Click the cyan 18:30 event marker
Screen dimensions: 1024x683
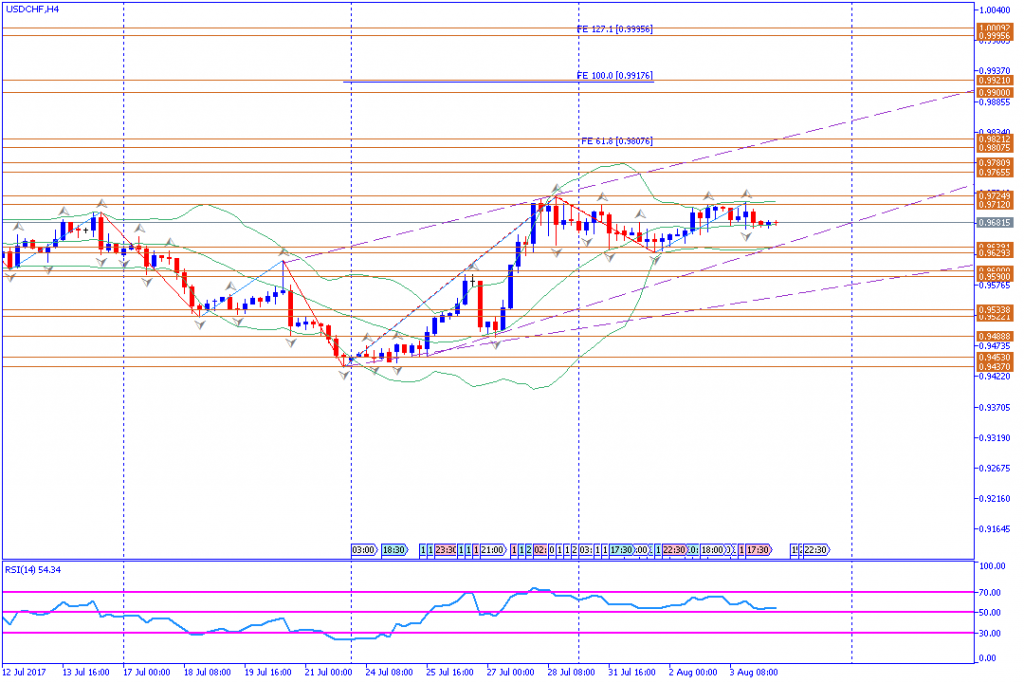pyautogui.click(x=394, y=550)
